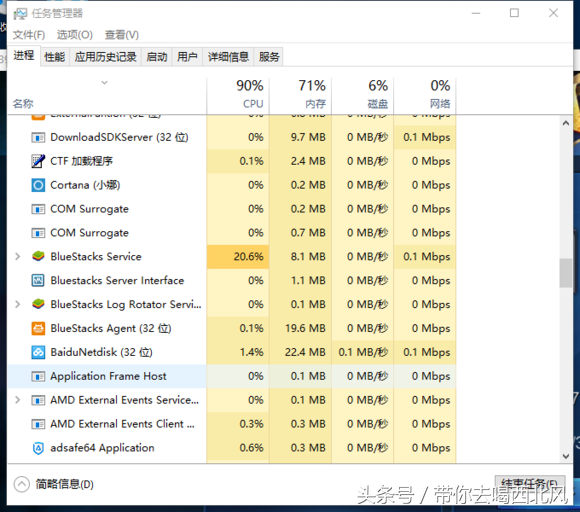Open the 文件(F) menu
580x512 pixels.
[x=29, y=35]
